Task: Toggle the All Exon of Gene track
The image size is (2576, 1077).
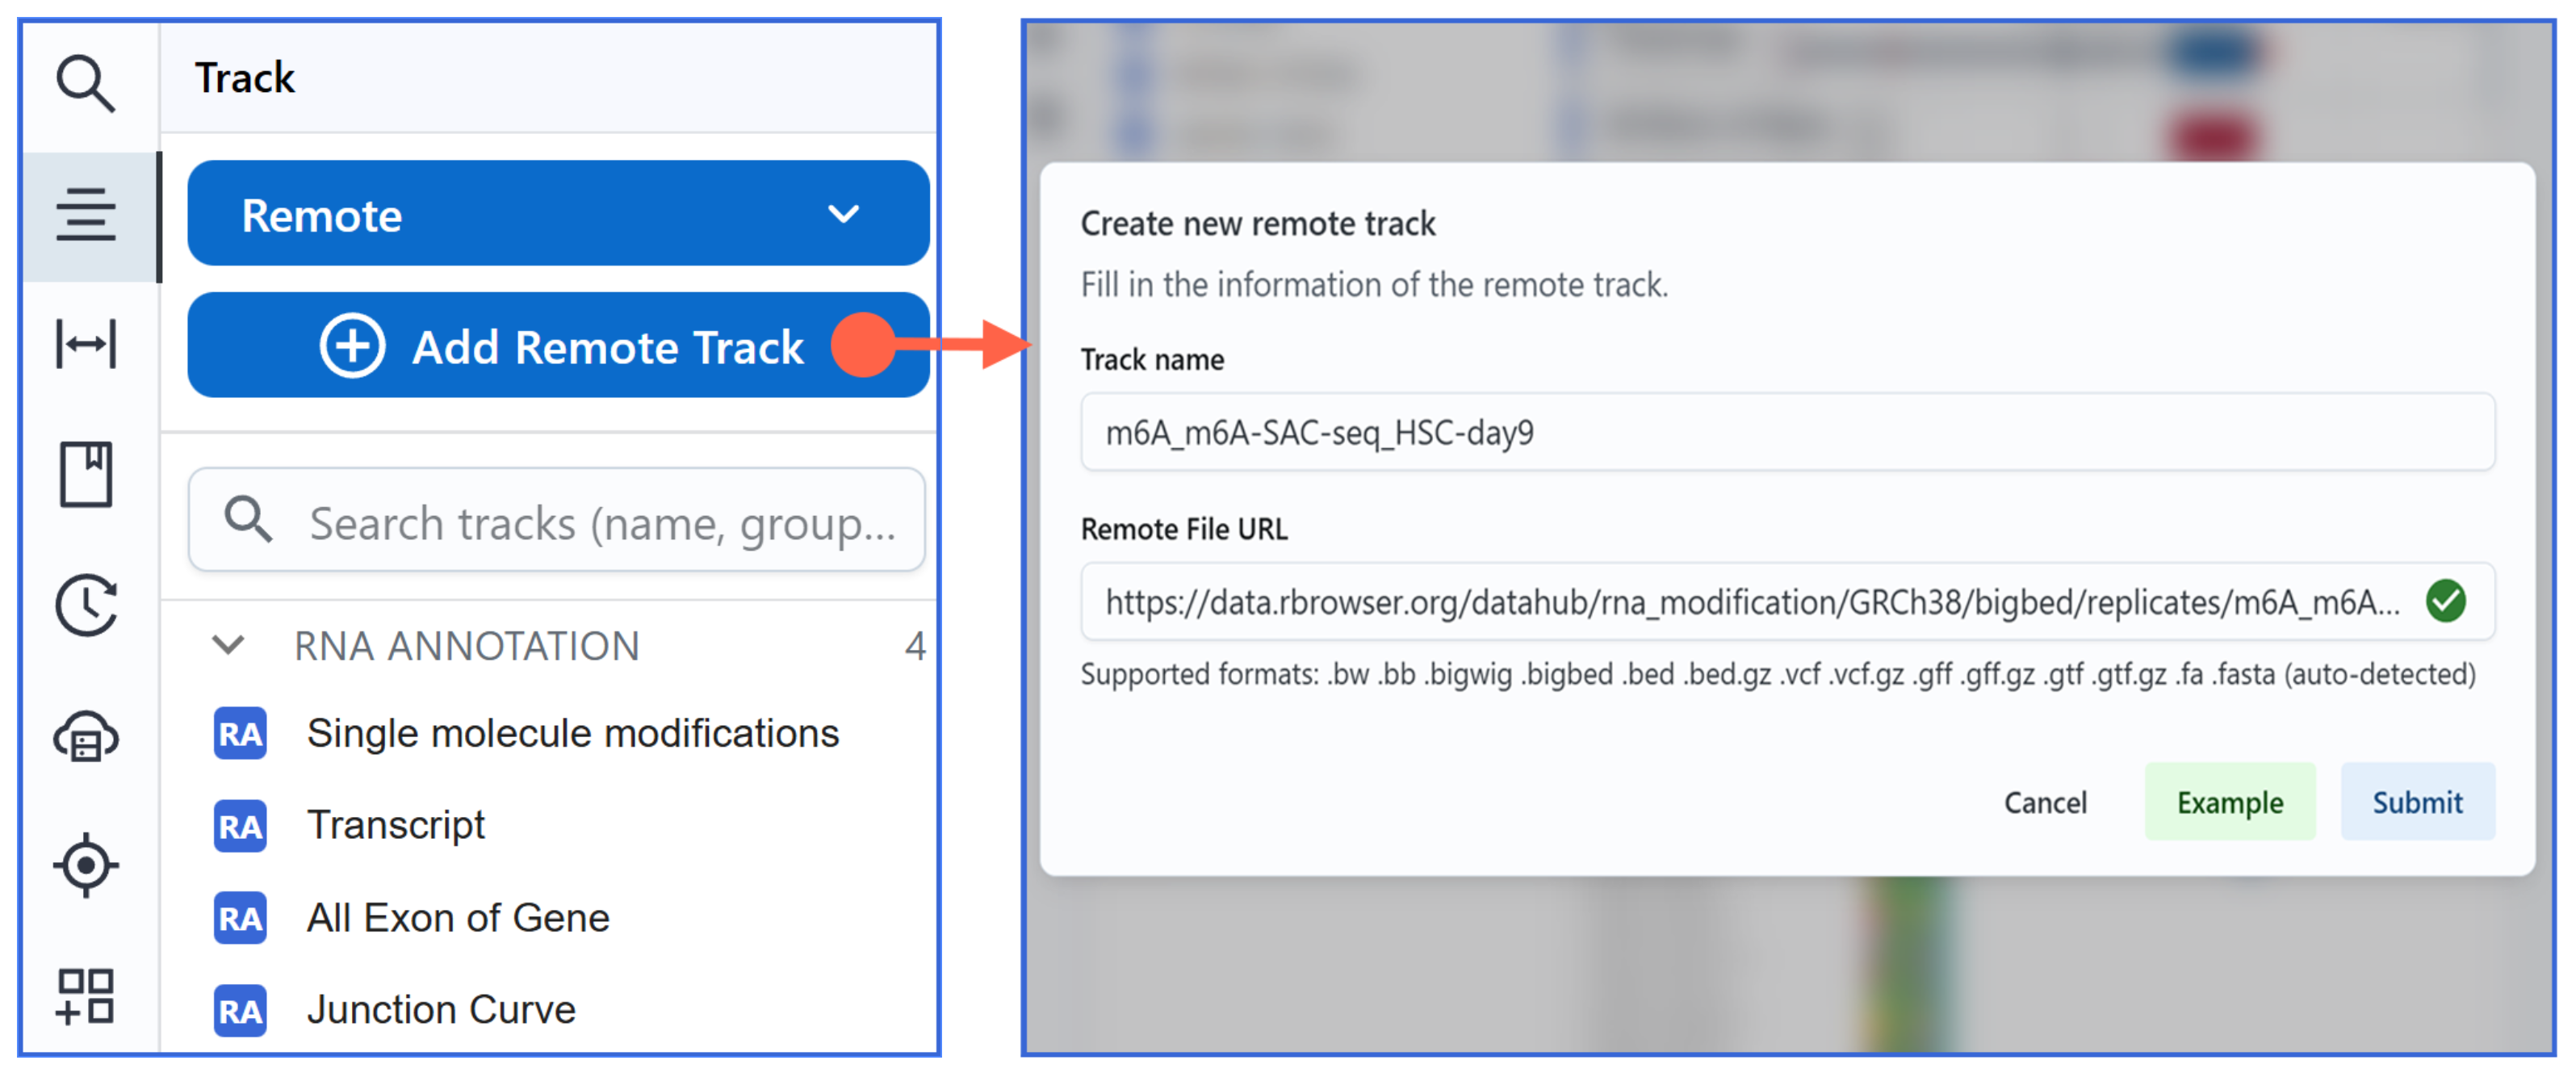Action: [x=457, y=918]
